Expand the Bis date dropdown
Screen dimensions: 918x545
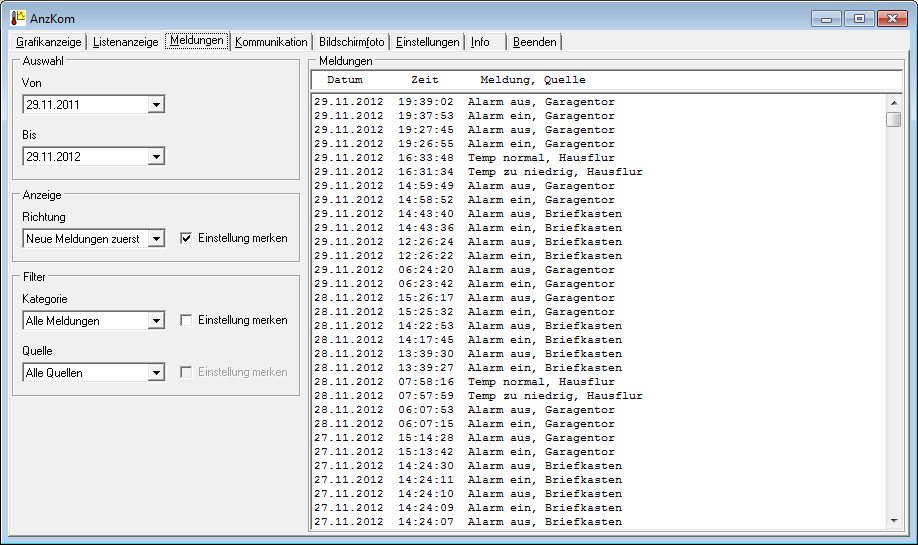pyautogui.click(x=155, y=156)
